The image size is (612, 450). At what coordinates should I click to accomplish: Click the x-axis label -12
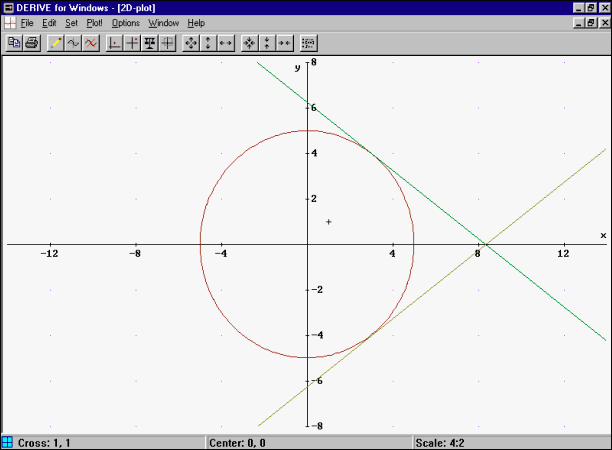tap(49, 254)
